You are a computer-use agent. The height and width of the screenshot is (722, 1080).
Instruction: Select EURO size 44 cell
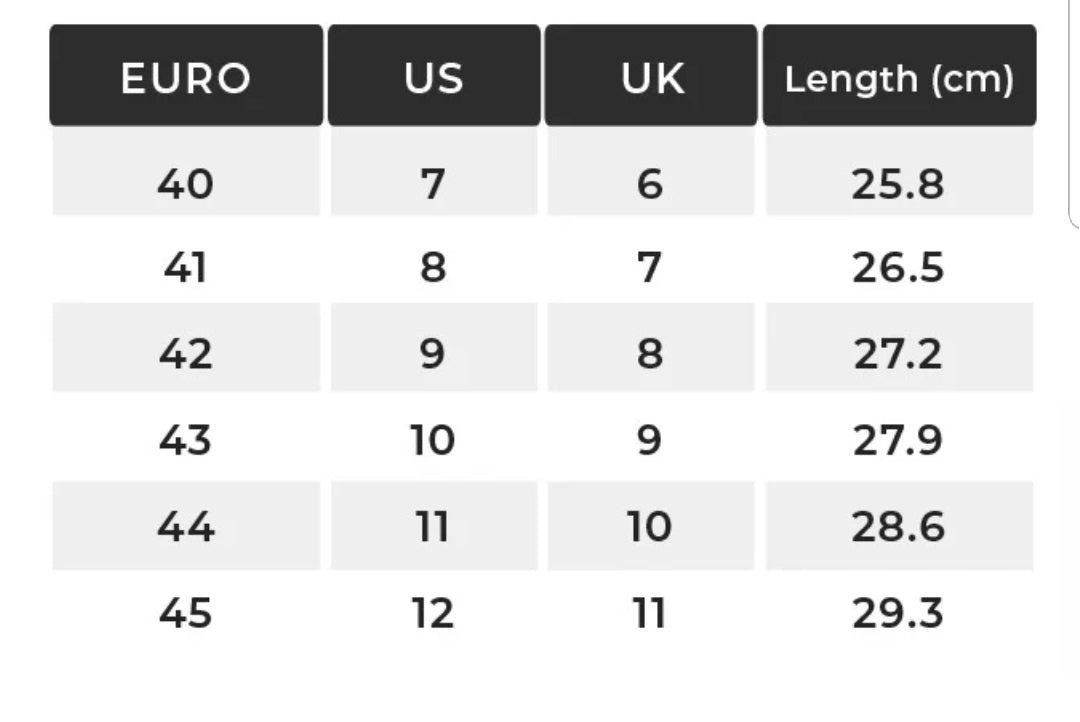pyautogui.click(x=186, y=526)
